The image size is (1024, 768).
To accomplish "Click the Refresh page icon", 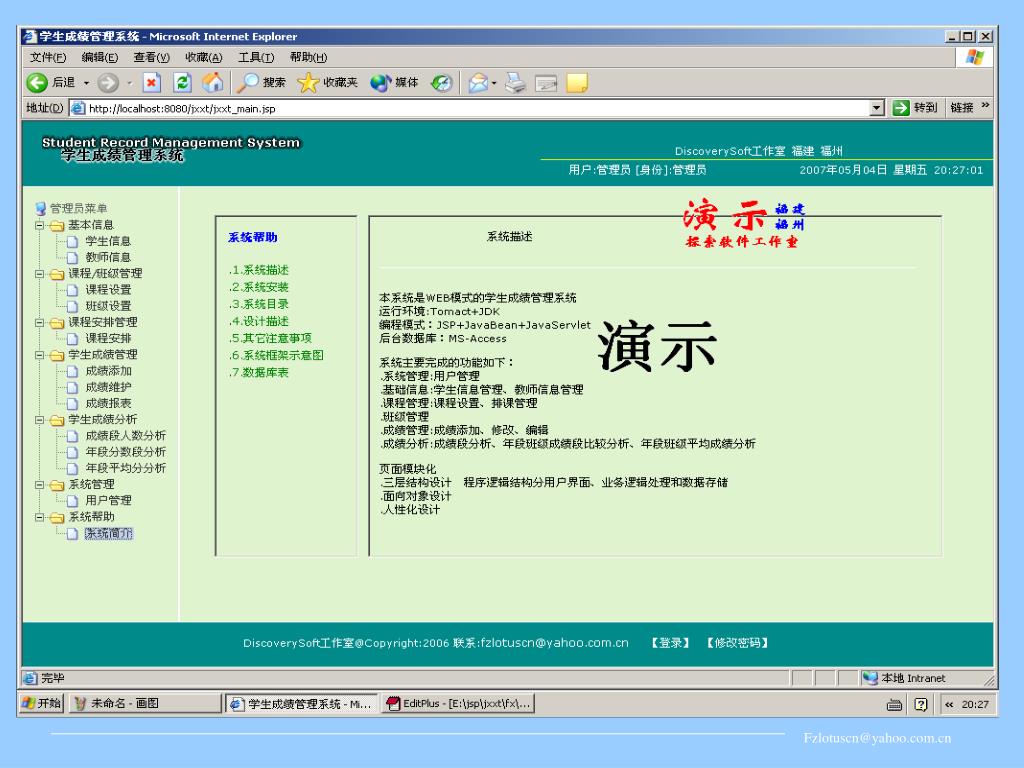I will [x=182, y=82].
